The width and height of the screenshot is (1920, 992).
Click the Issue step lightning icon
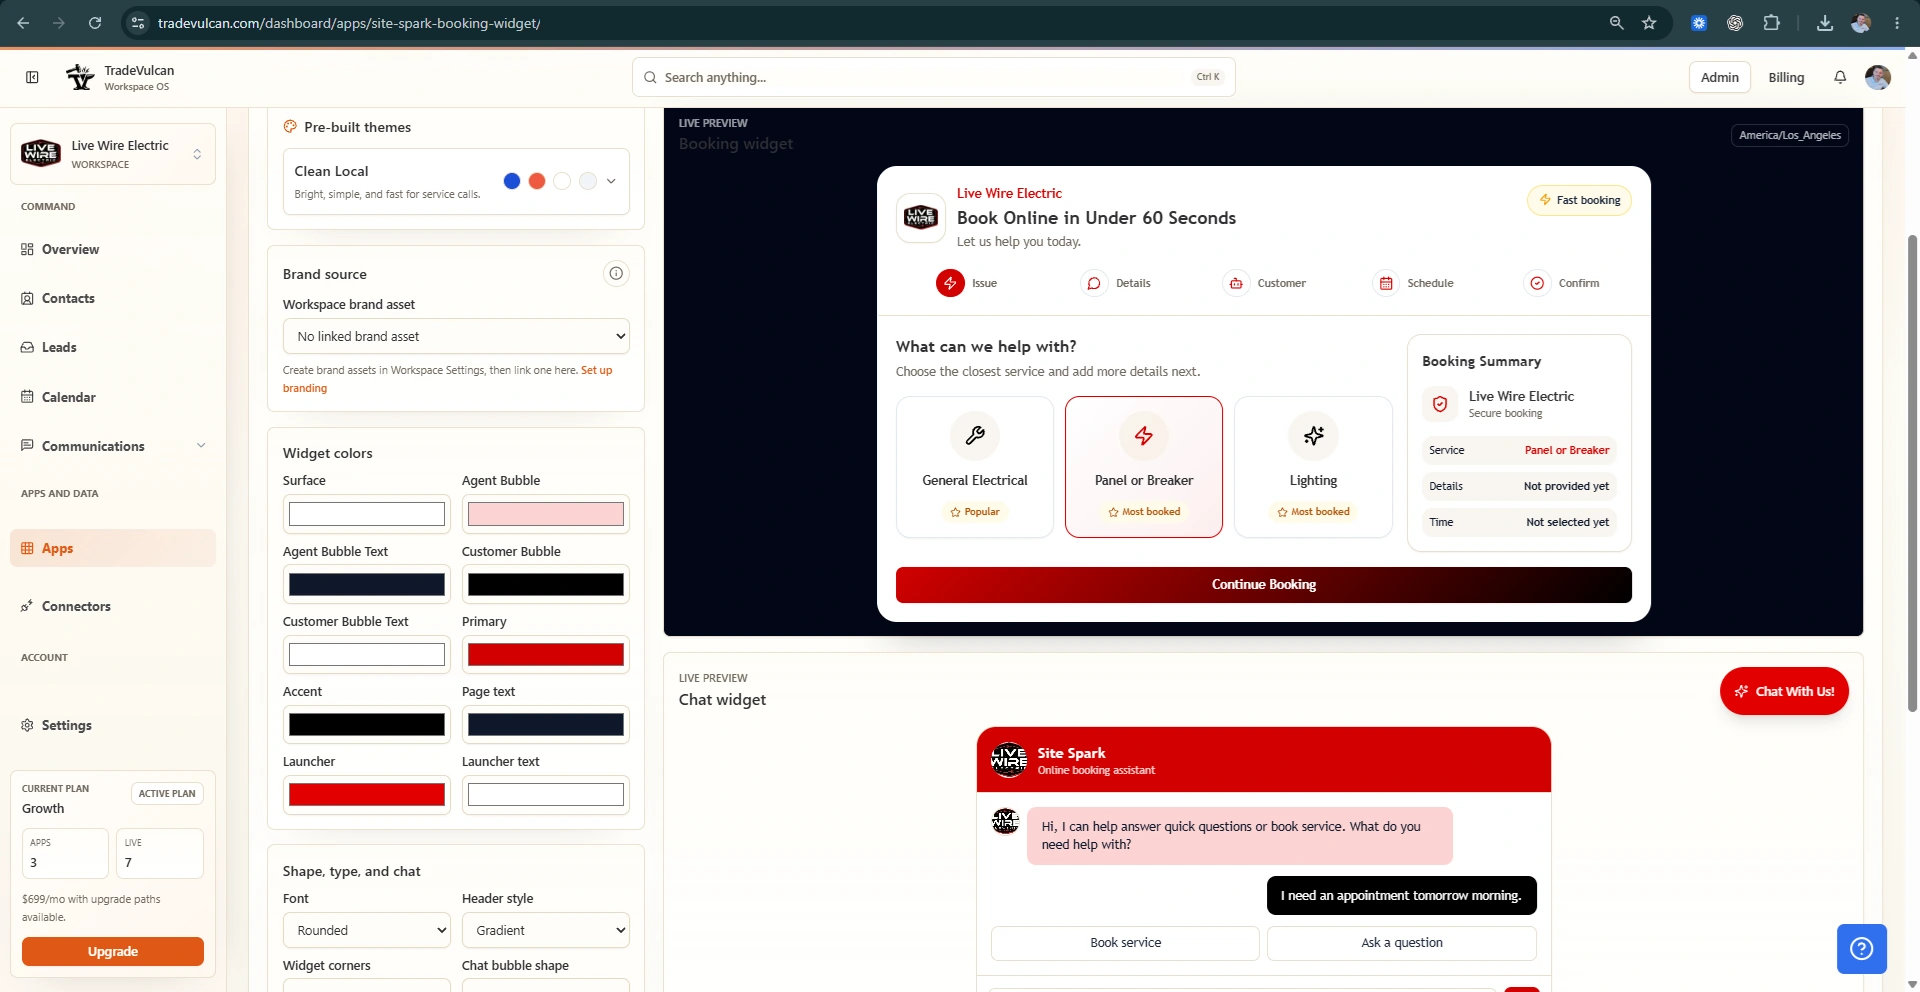(950, 283)
